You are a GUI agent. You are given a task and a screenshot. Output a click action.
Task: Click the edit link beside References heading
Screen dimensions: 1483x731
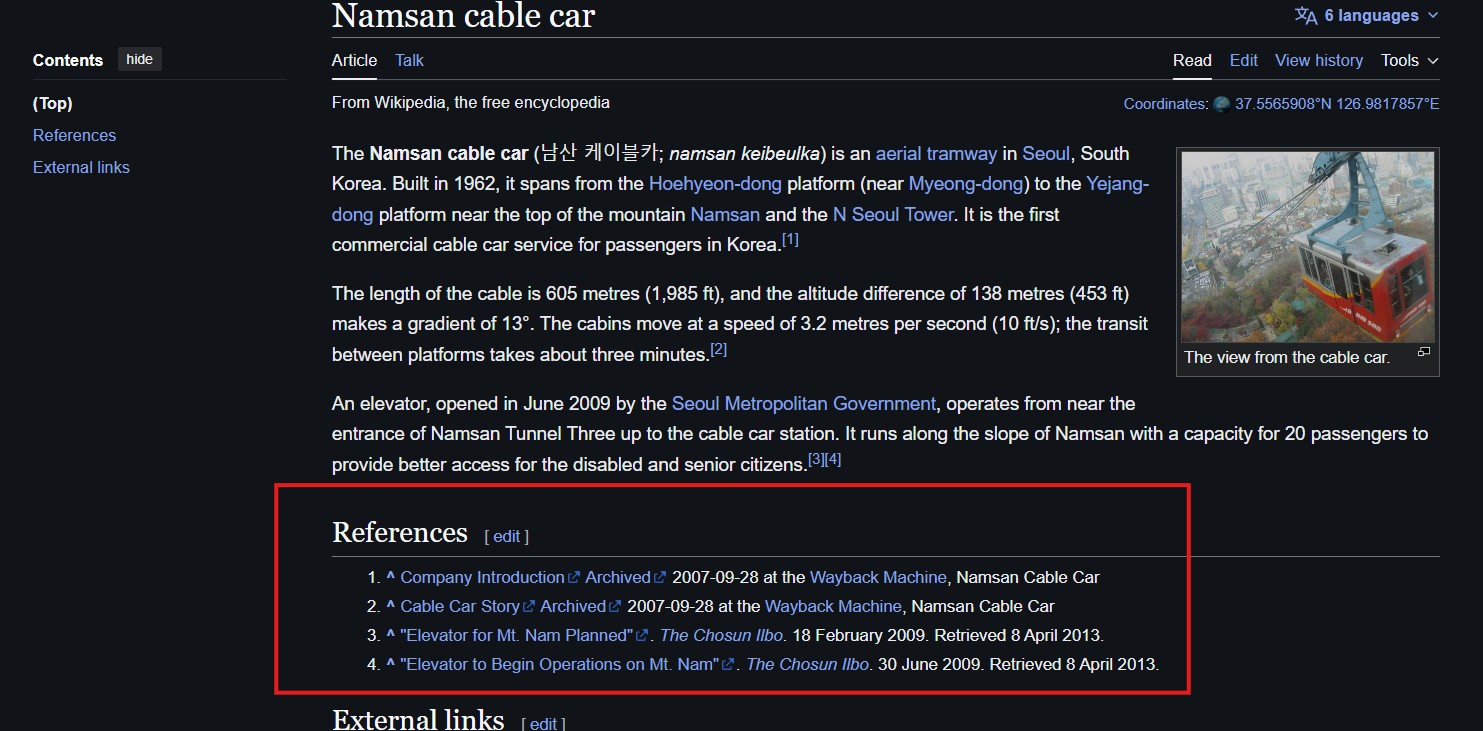click(x=506, y=537)
